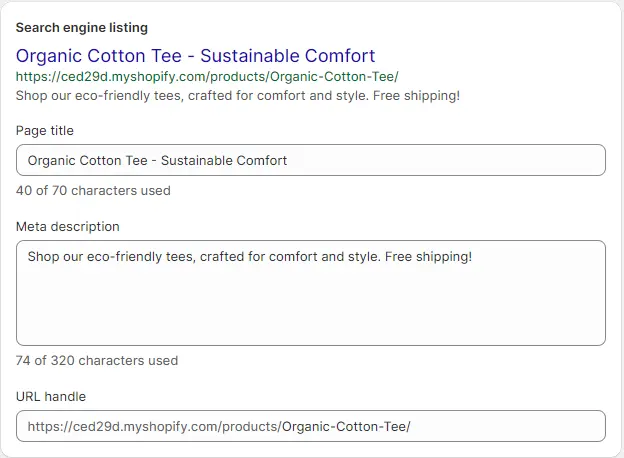Click the URL handle field label

click(x=51, y=396)
